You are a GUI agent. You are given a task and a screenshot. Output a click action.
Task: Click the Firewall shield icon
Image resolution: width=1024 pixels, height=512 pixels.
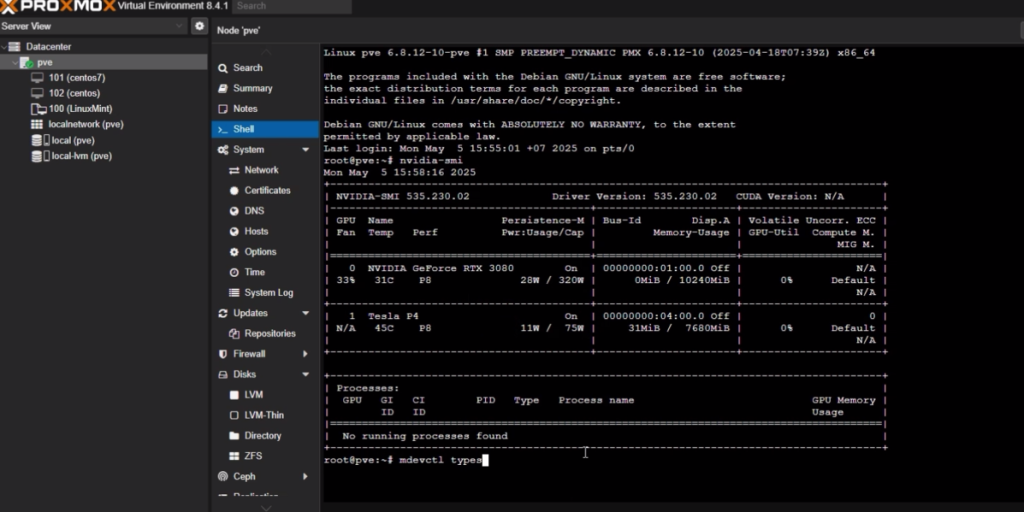(x=223, y=354)
